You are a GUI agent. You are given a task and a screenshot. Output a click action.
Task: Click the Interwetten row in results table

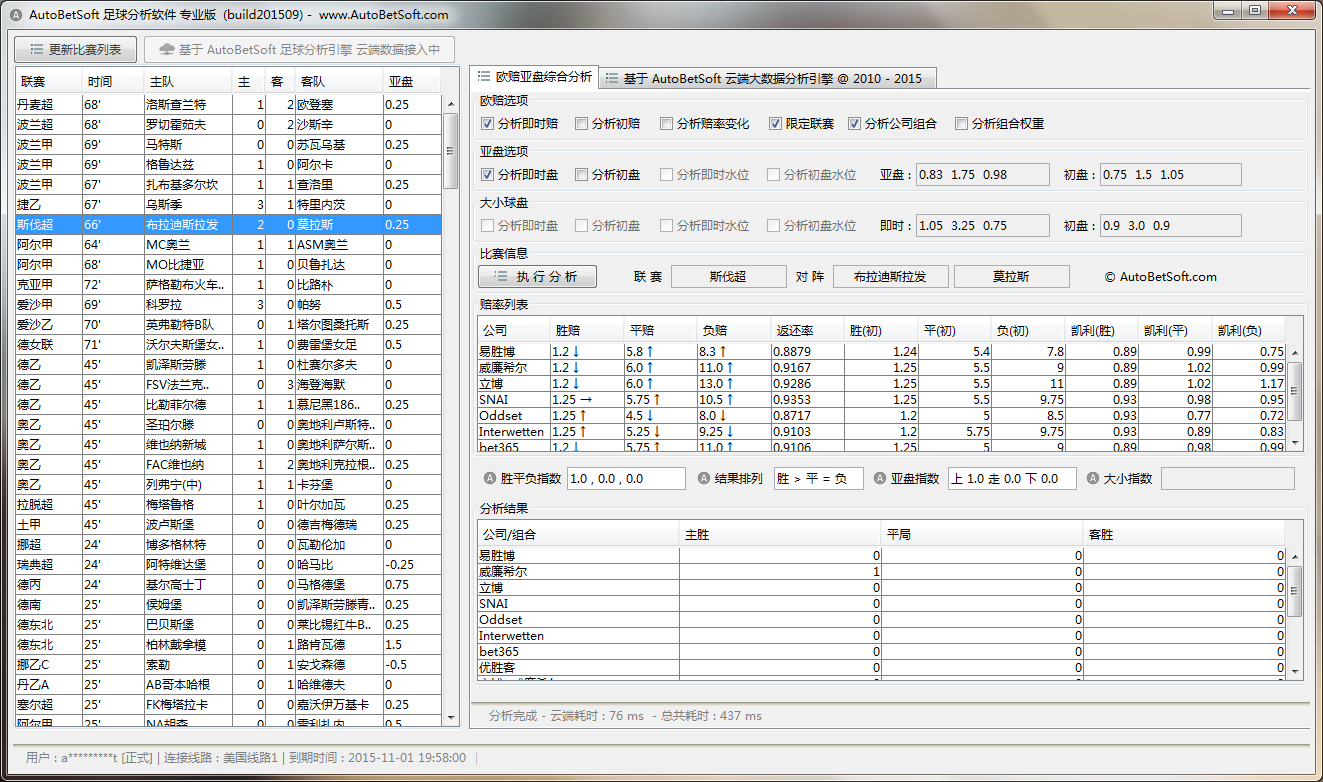pyautogui.click(x=882, y=635)
